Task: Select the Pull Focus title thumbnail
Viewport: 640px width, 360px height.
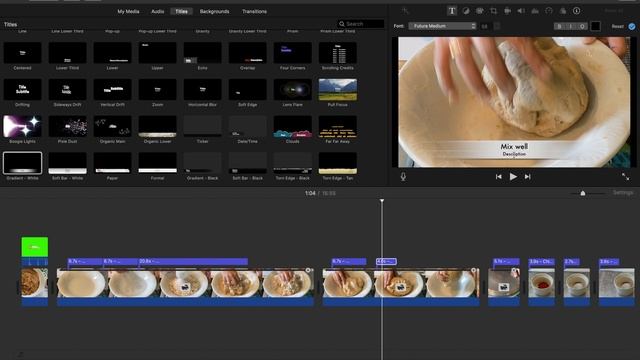Action: 338,89
